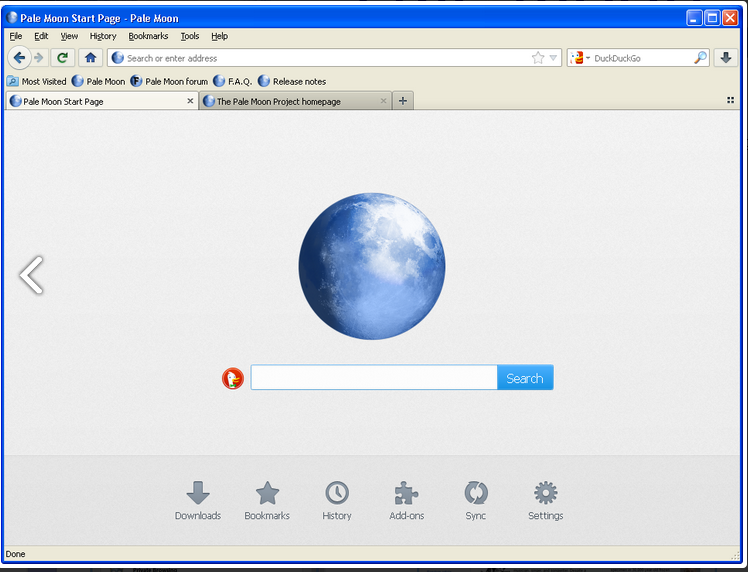Click the Pale Moon globe logo
The image size is (748, 572).
pyautogui.click(x=372, y=266)
